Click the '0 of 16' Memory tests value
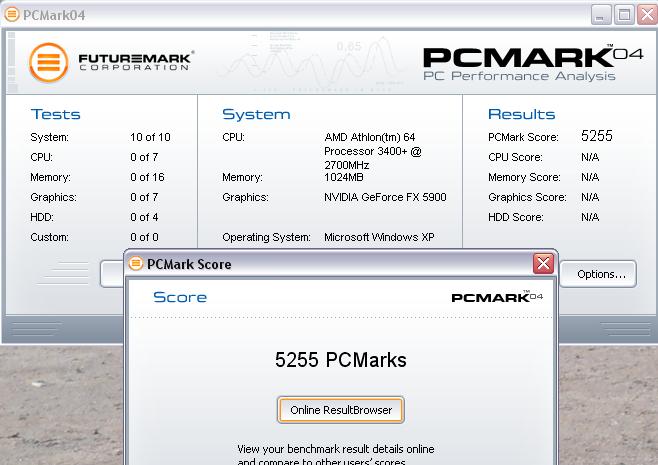Viewport: 658px width, 465px height. (x=147, y=177)
